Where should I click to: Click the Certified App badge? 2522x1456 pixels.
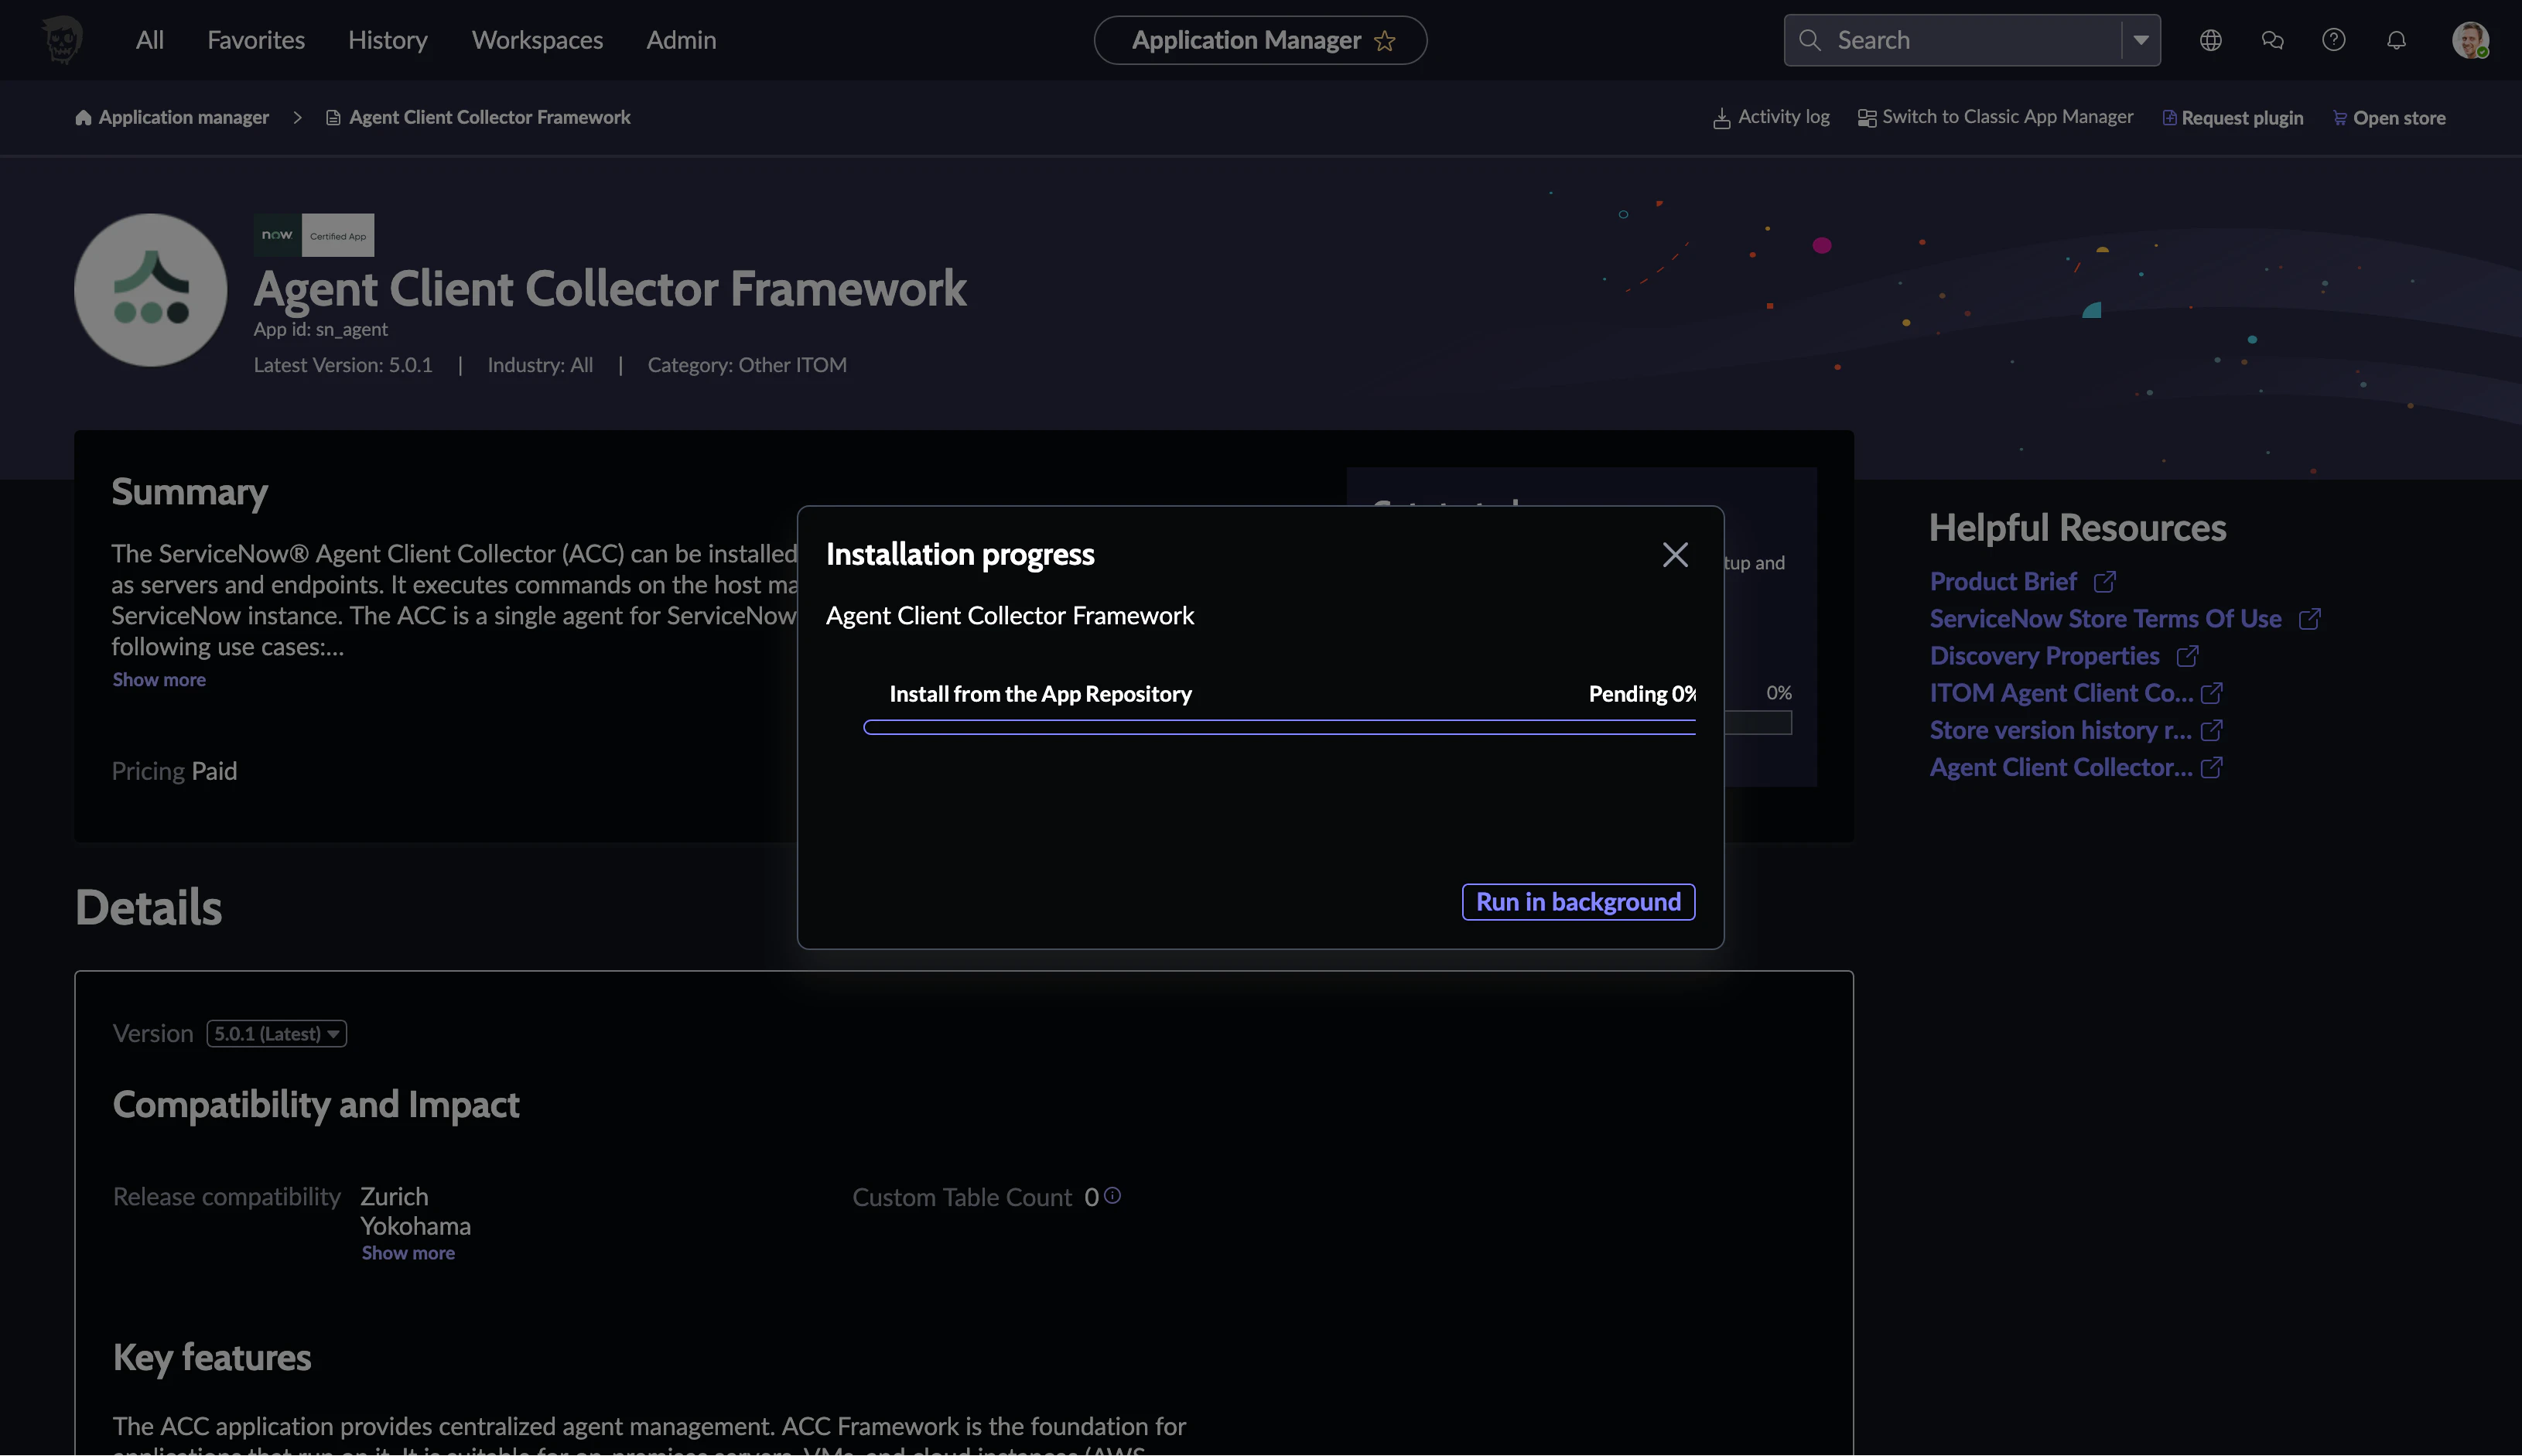[x=338, y=236]
